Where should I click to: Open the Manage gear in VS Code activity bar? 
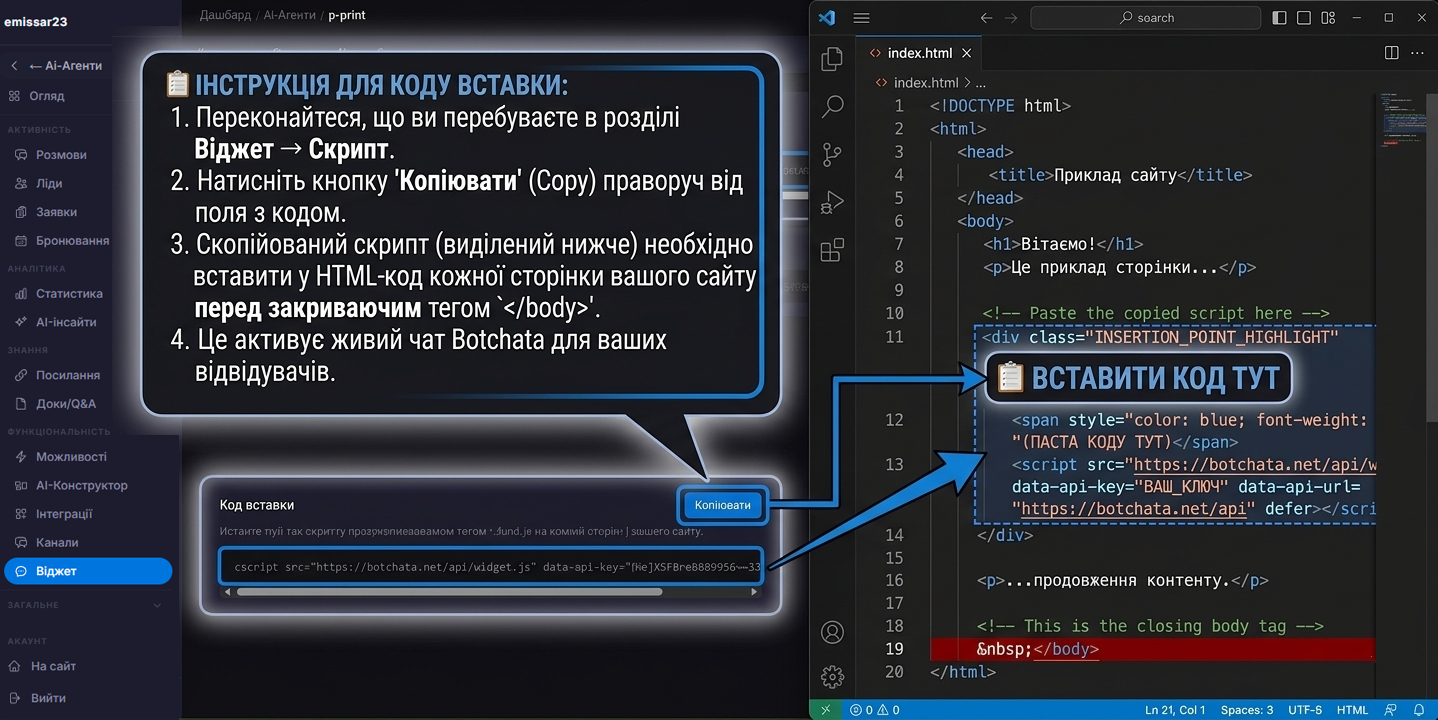[832, 676]
